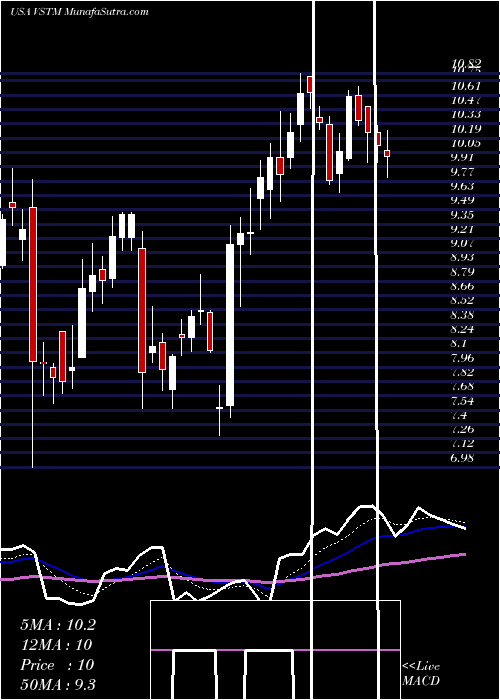Select the 9.63 price axis label
Image resolution: width=500 pixels, height=700 pixels.
(x=463, y=186)
